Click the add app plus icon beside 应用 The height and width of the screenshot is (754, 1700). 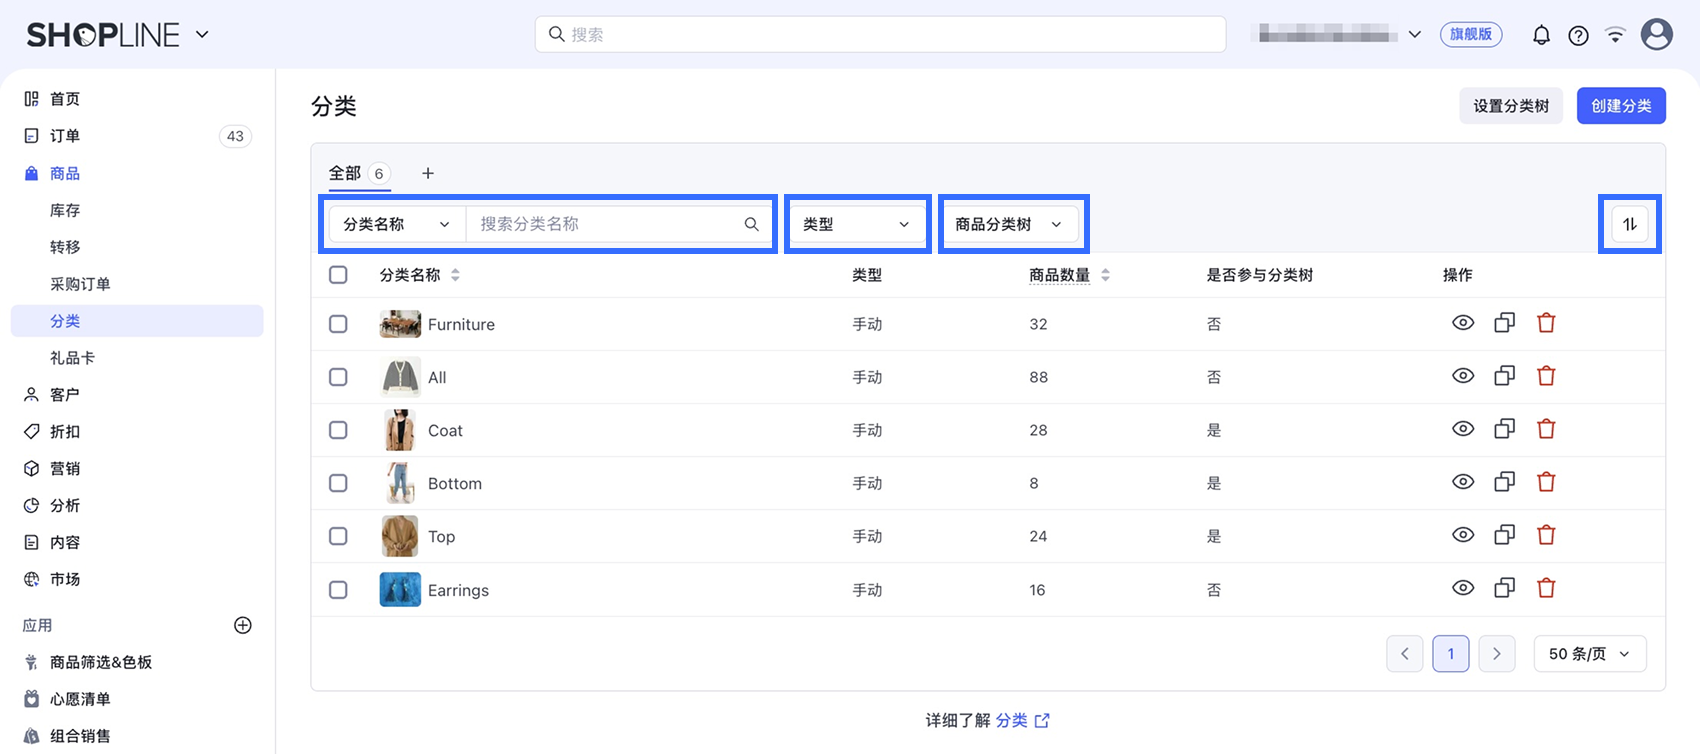242,625
